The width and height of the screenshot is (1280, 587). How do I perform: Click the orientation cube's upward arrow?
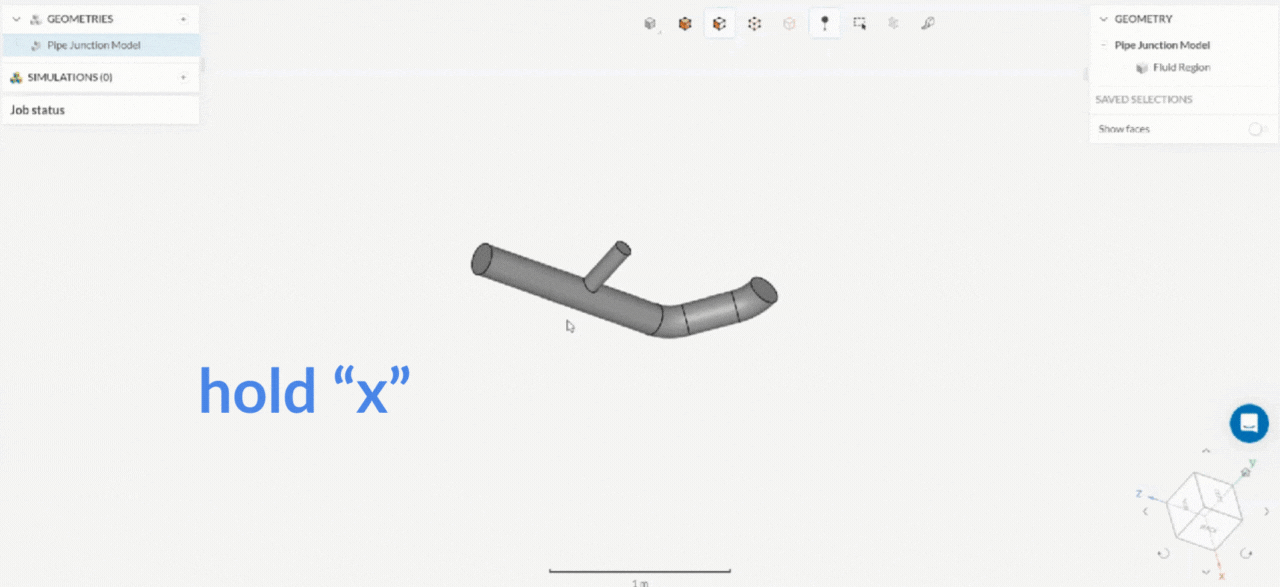point(1204,451)
